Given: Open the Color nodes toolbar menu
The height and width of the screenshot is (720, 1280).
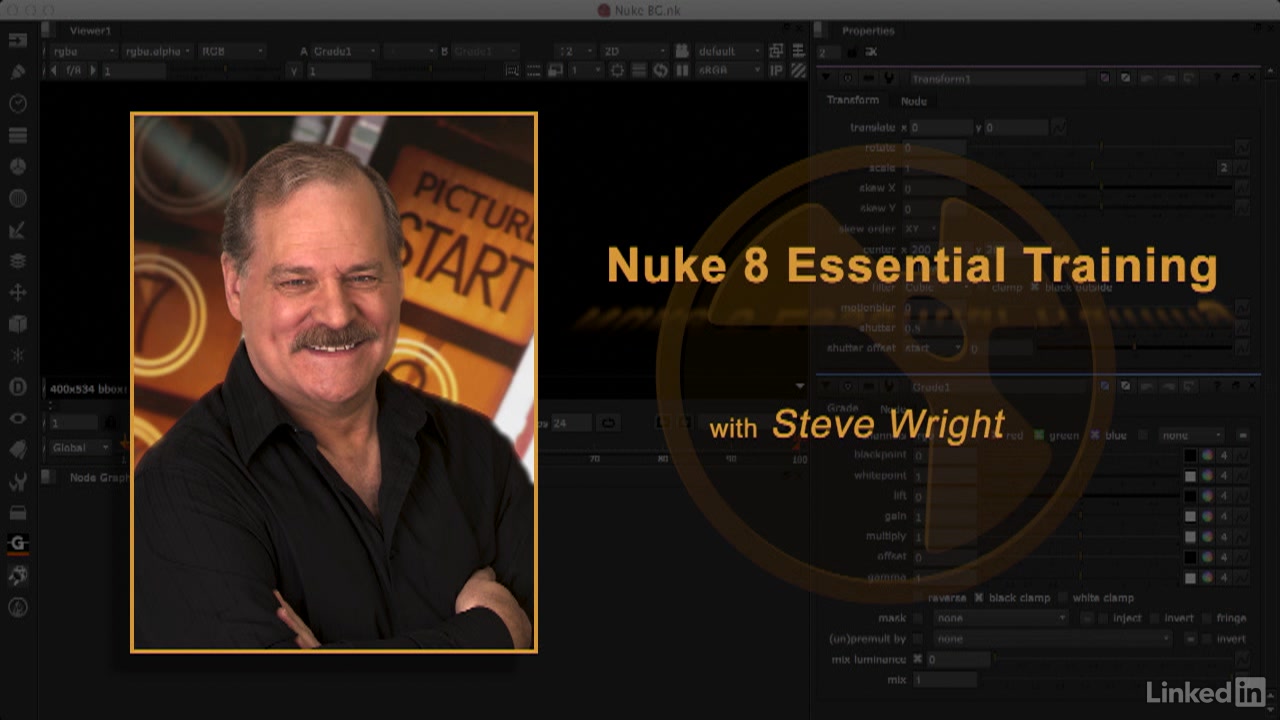Looking at the screenshot, I should click(x=18, y=167).
